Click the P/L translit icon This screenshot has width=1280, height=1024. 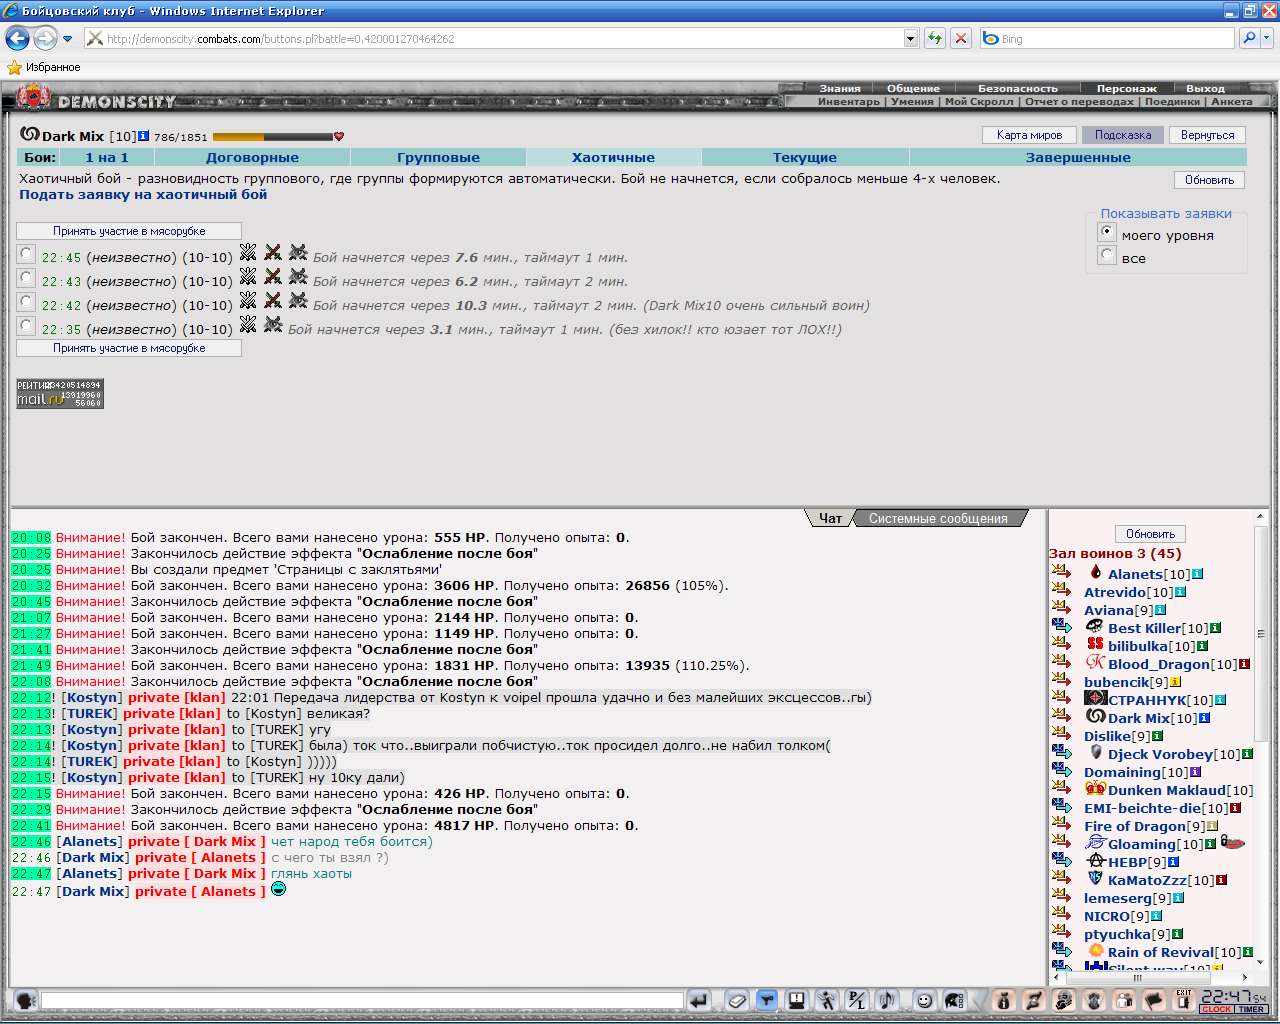tap(856, 999)
